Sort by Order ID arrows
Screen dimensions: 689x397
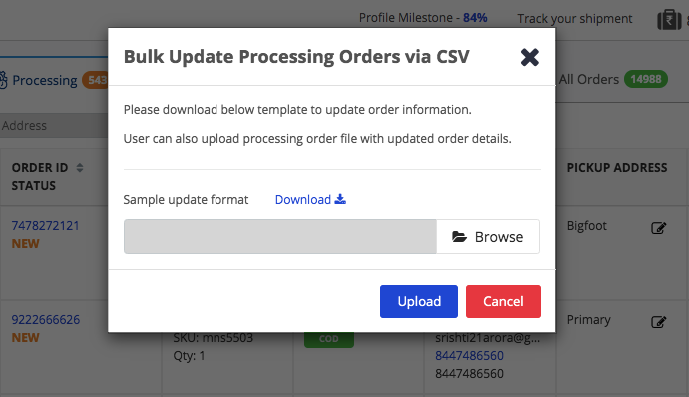pos(80,168)
